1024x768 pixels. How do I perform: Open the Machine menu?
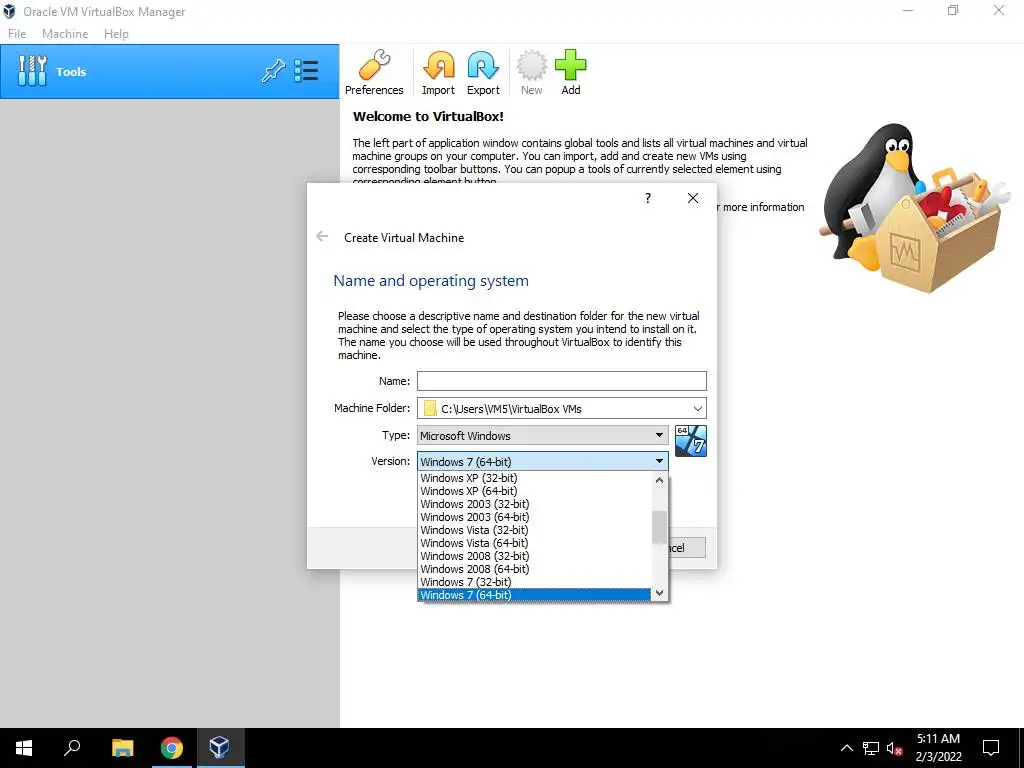(65, 33)
